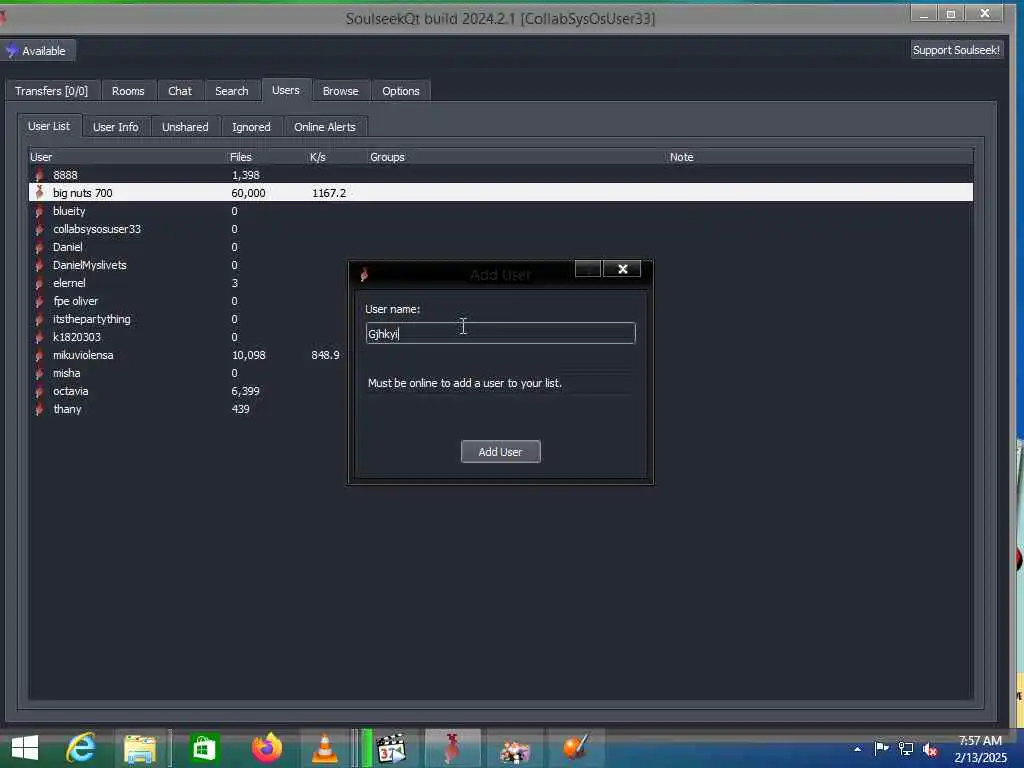Click the bird icon beside elernel
Screen dimensions: 1024x768
tap(39, 283)
